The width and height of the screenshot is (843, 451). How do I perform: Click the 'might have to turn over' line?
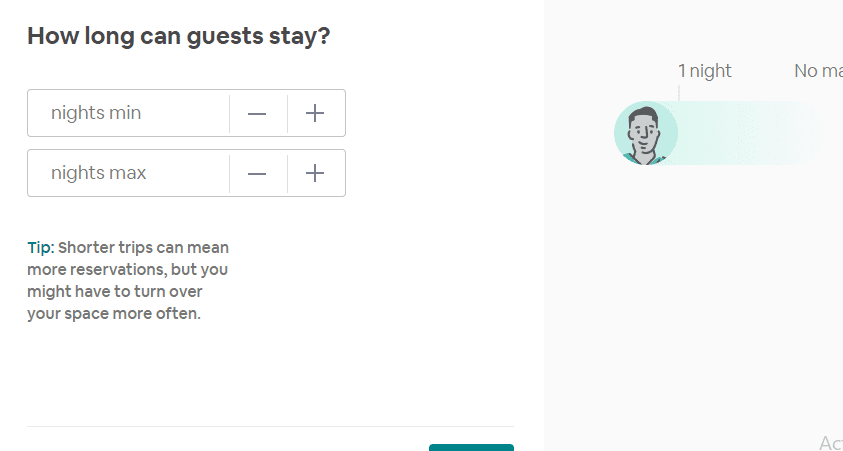115,292
